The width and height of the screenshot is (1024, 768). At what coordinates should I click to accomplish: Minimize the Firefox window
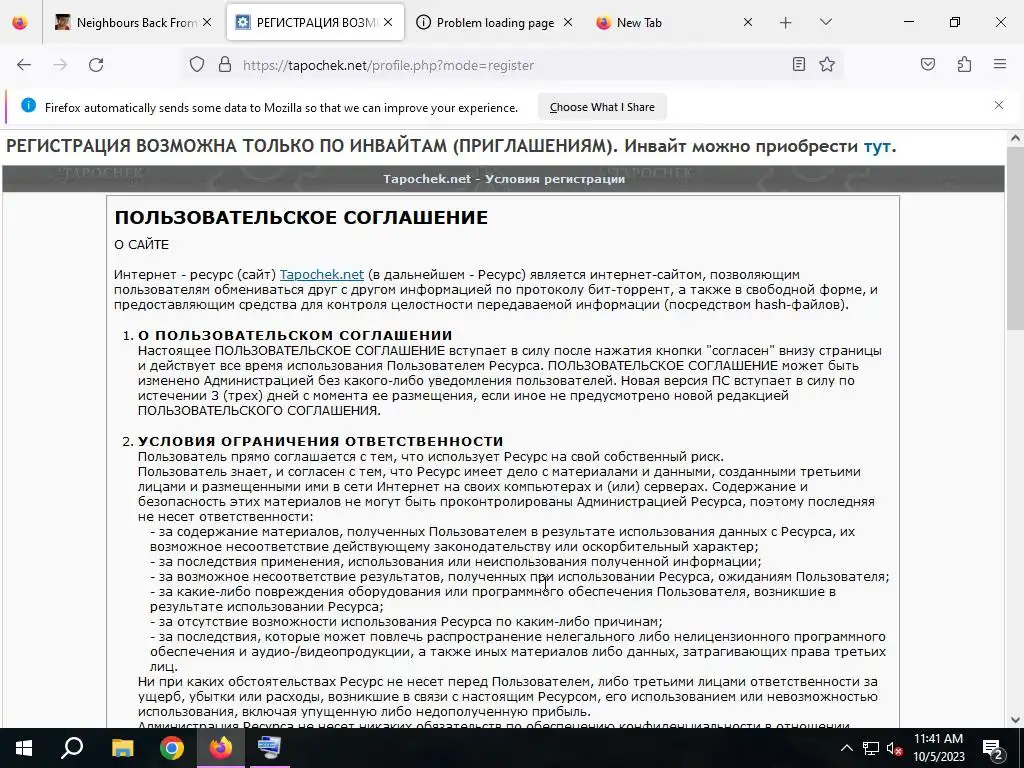908,22
